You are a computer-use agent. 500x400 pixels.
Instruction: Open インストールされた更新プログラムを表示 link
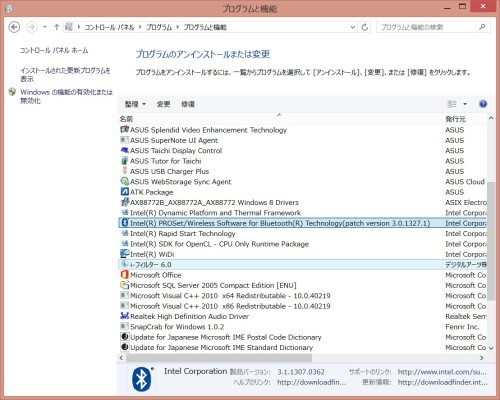pos(65,75)
